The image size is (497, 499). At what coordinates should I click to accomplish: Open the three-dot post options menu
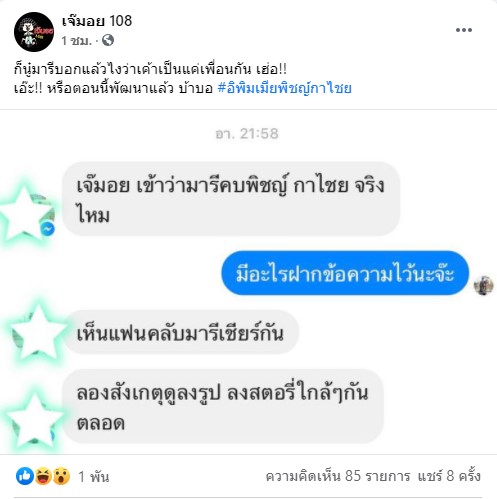pyautogui.click(x=464, y=30)
